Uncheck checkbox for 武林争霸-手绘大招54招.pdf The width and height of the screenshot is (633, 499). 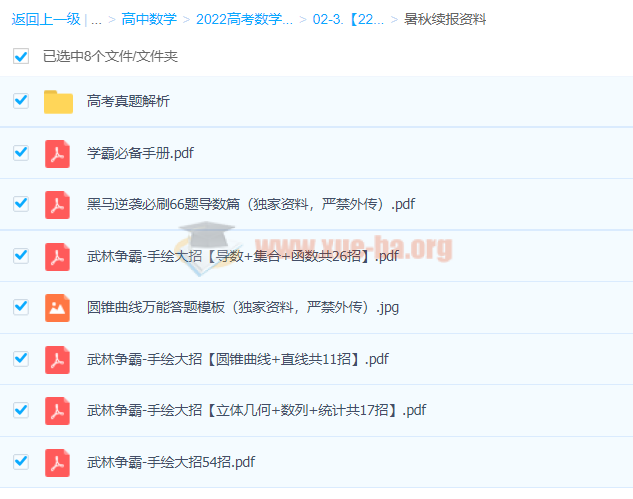[x=21, y=462]
